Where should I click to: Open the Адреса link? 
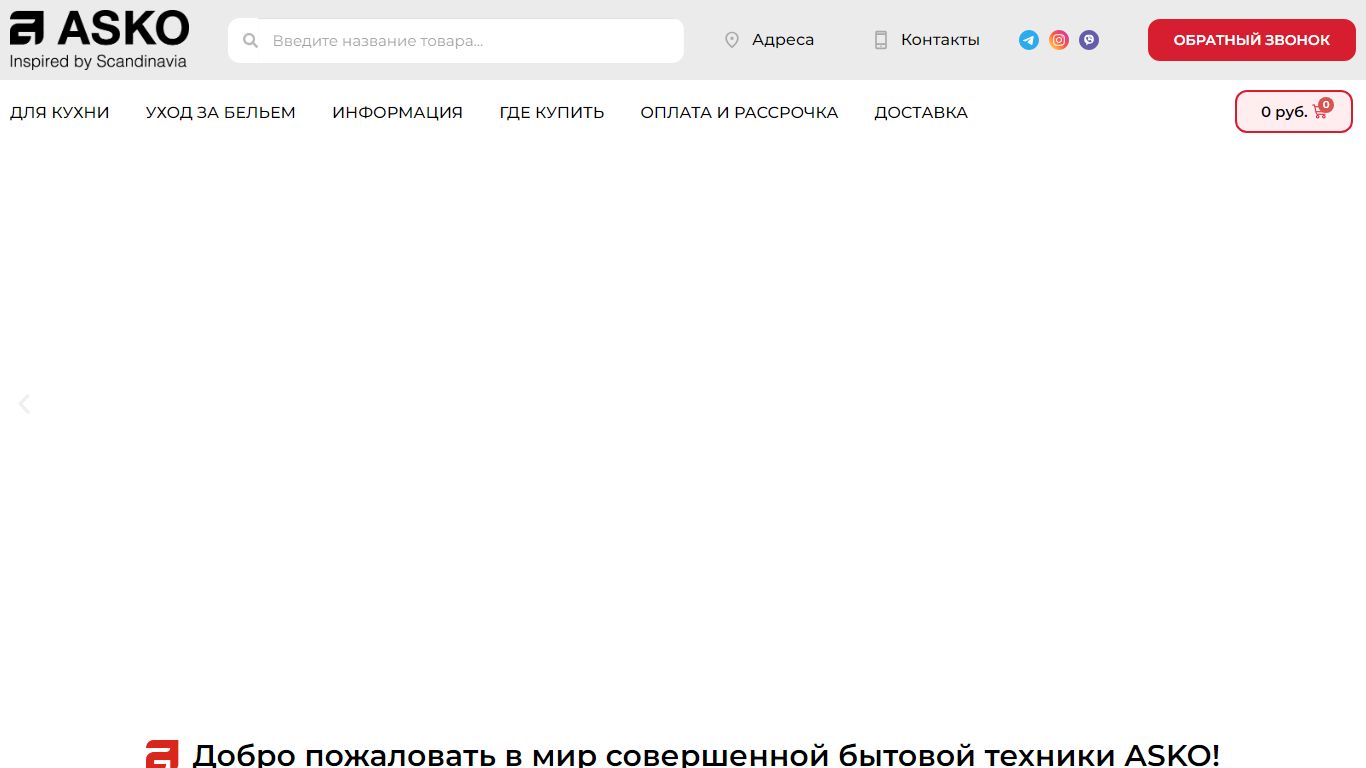coord(783,40)
